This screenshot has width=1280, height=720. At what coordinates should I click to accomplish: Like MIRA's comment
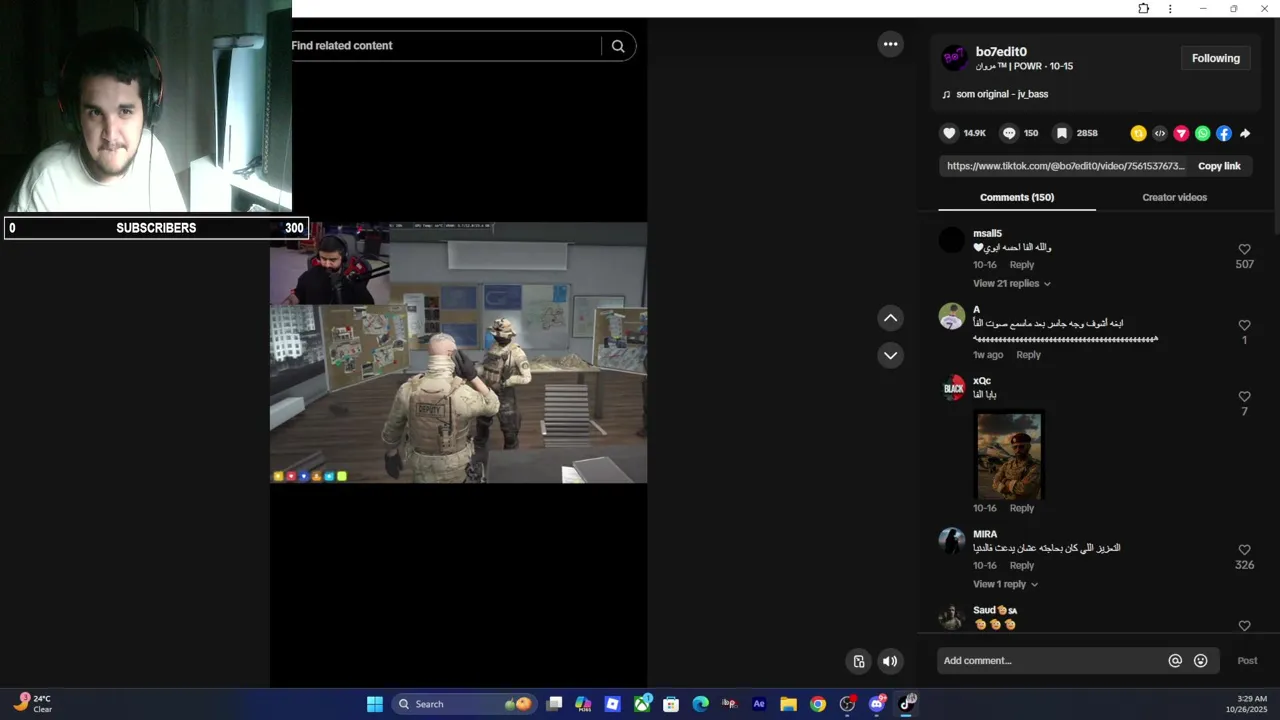[1244, 550]
